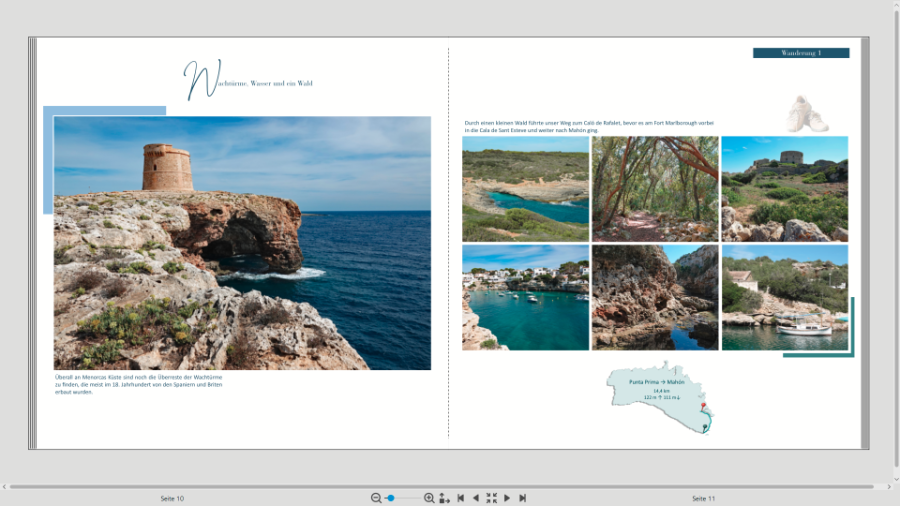
Task: Click the 'Seite 10' page label
Action: (x=172, y=498)
